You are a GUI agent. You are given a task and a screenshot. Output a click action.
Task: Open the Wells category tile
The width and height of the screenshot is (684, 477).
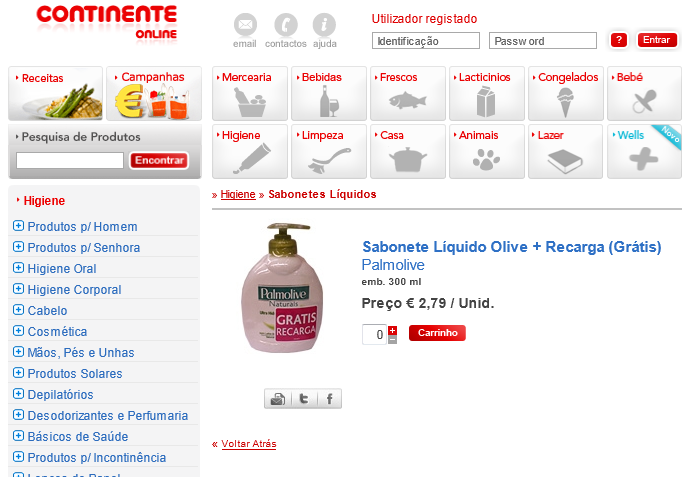tap(644, 151)
